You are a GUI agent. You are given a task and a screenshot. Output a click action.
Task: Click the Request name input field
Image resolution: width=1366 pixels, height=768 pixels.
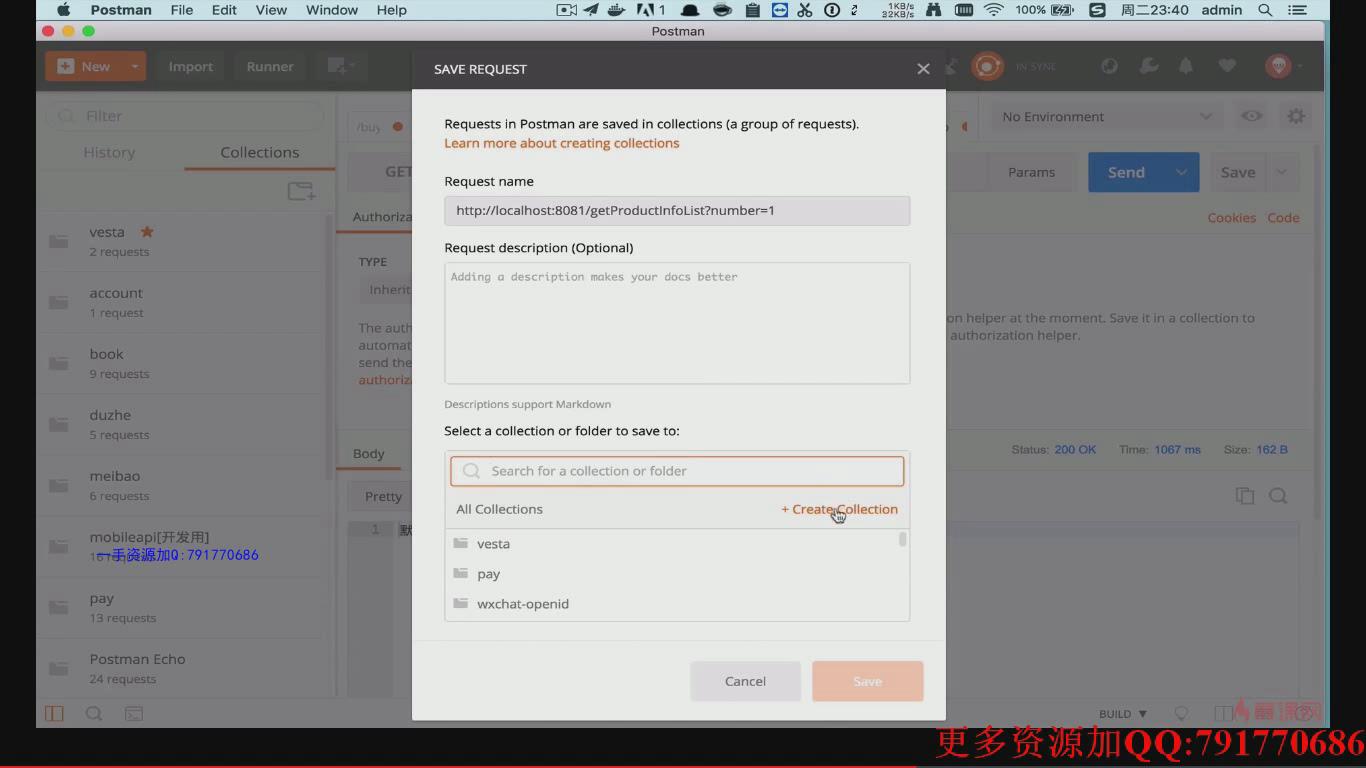[677, 210]
